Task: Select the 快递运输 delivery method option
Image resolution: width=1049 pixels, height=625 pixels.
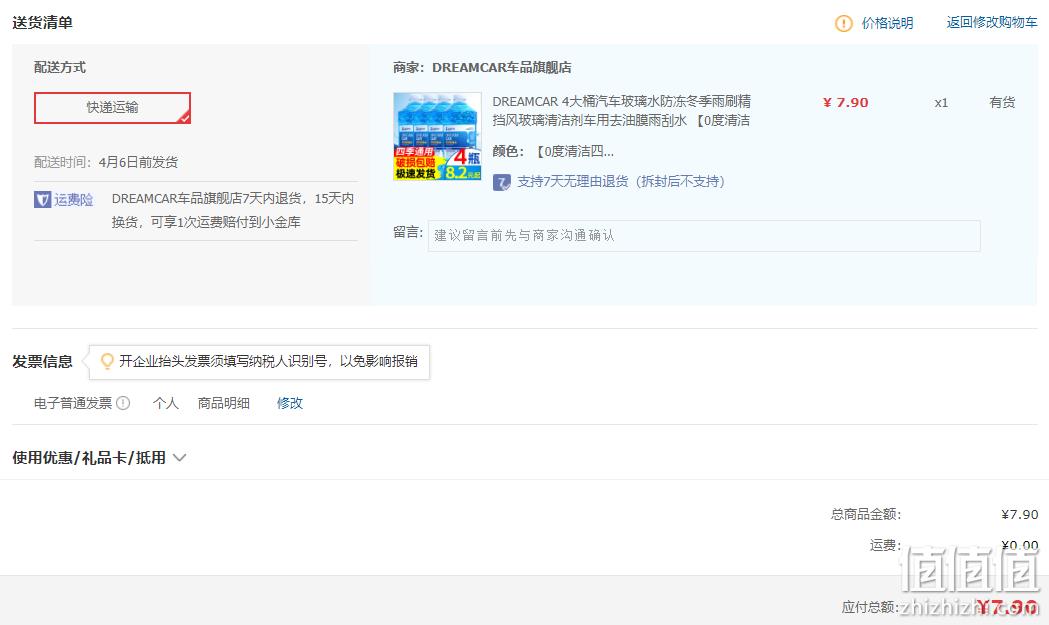Action: coord(112,108)
